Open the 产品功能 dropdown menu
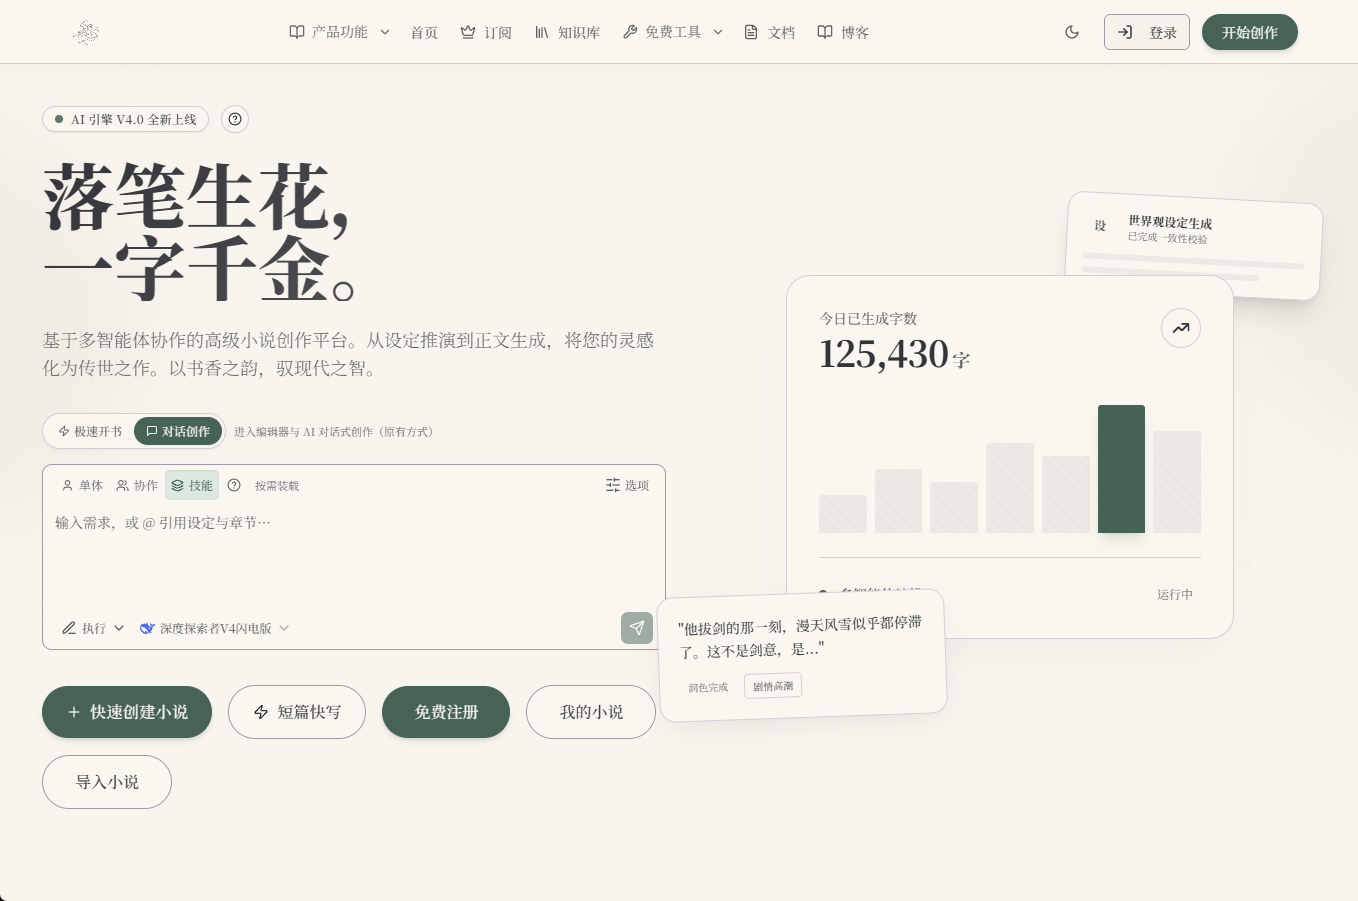This screenshot has height=901, width=1358. pyautogui.click(x=340, y=32)
